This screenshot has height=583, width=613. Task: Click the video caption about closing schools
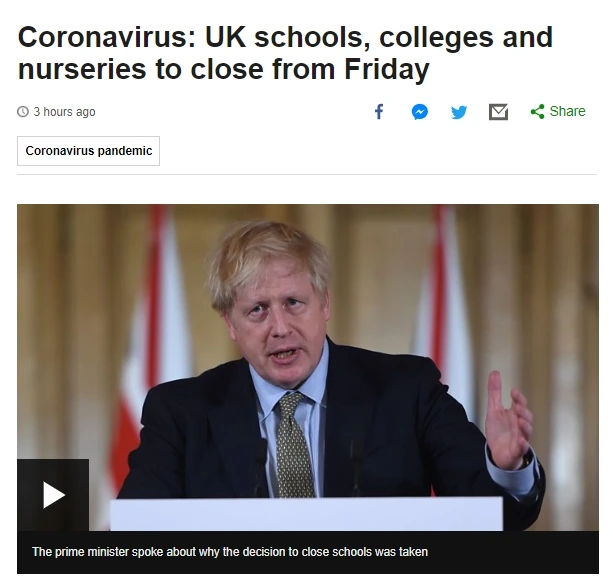(x=230, y=552)
